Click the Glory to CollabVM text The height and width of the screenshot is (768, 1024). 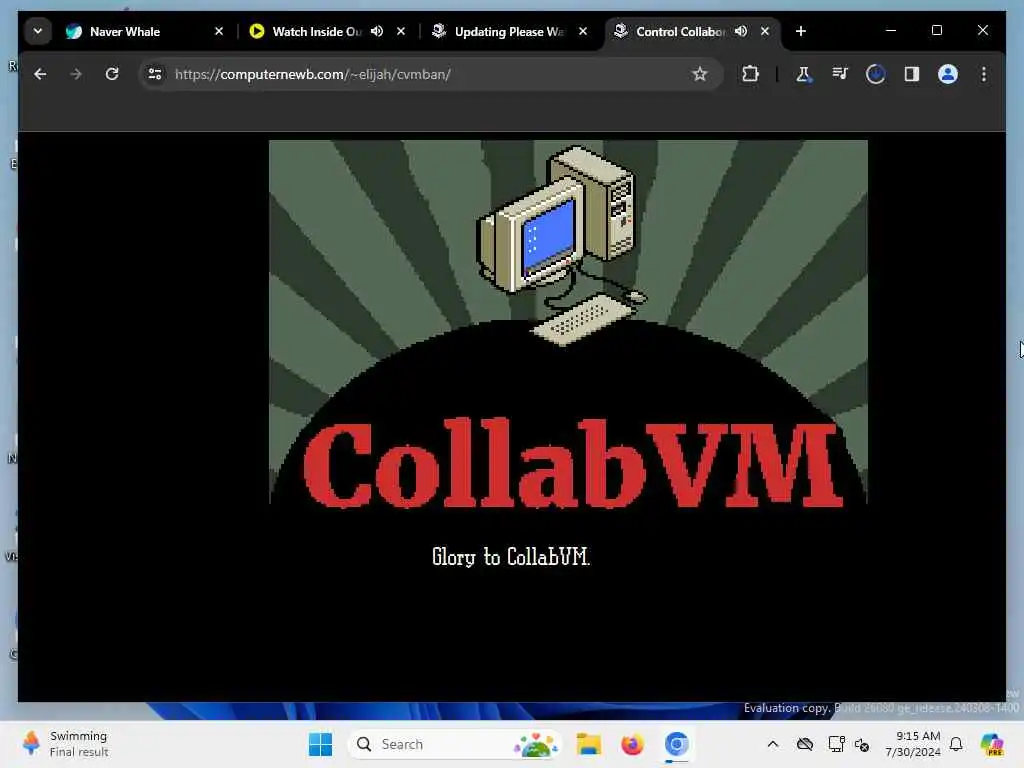511,557
